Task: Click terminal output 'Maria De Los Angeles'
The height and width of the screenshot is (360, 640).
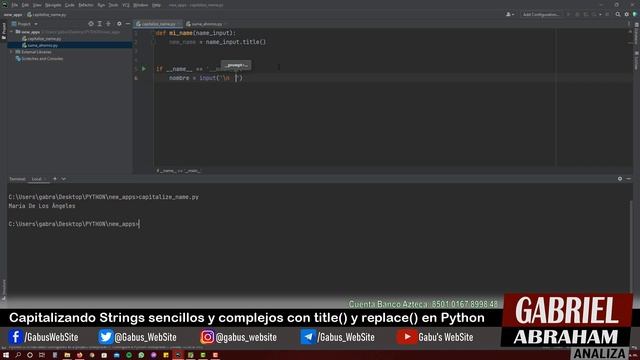Action: pyautogui.click(x=42, y=206)
